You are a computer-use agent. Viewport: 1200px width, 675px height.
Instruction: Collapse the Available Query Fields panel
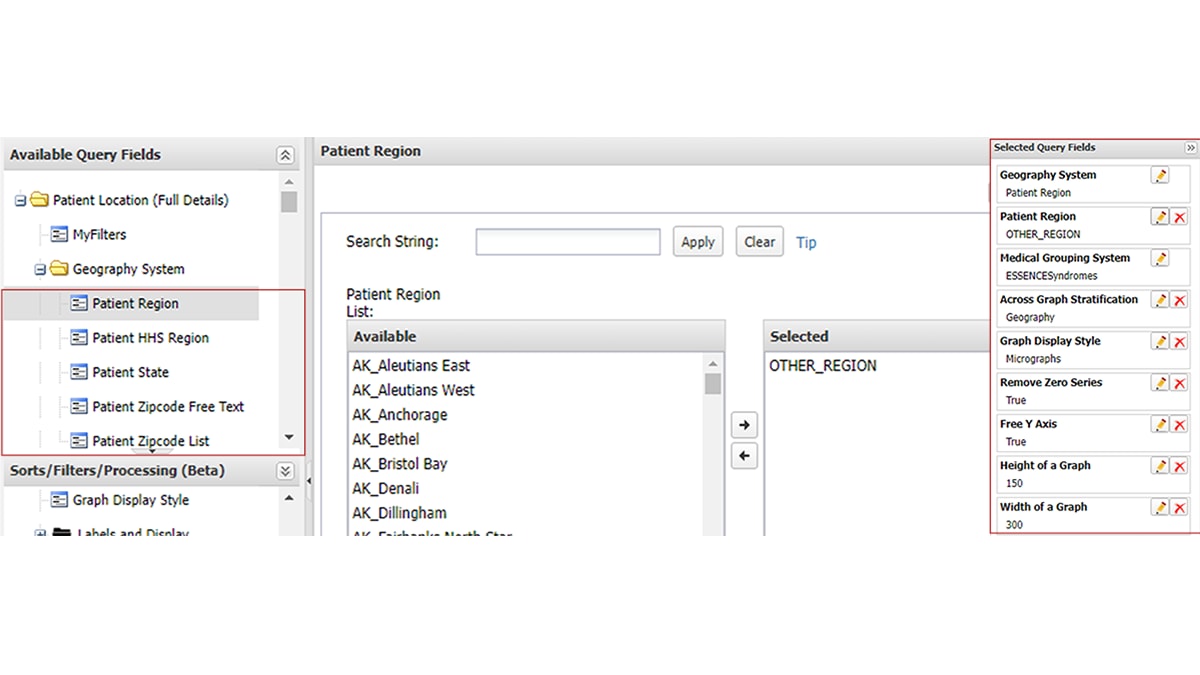pyautogui.click(x=285, y=155)
